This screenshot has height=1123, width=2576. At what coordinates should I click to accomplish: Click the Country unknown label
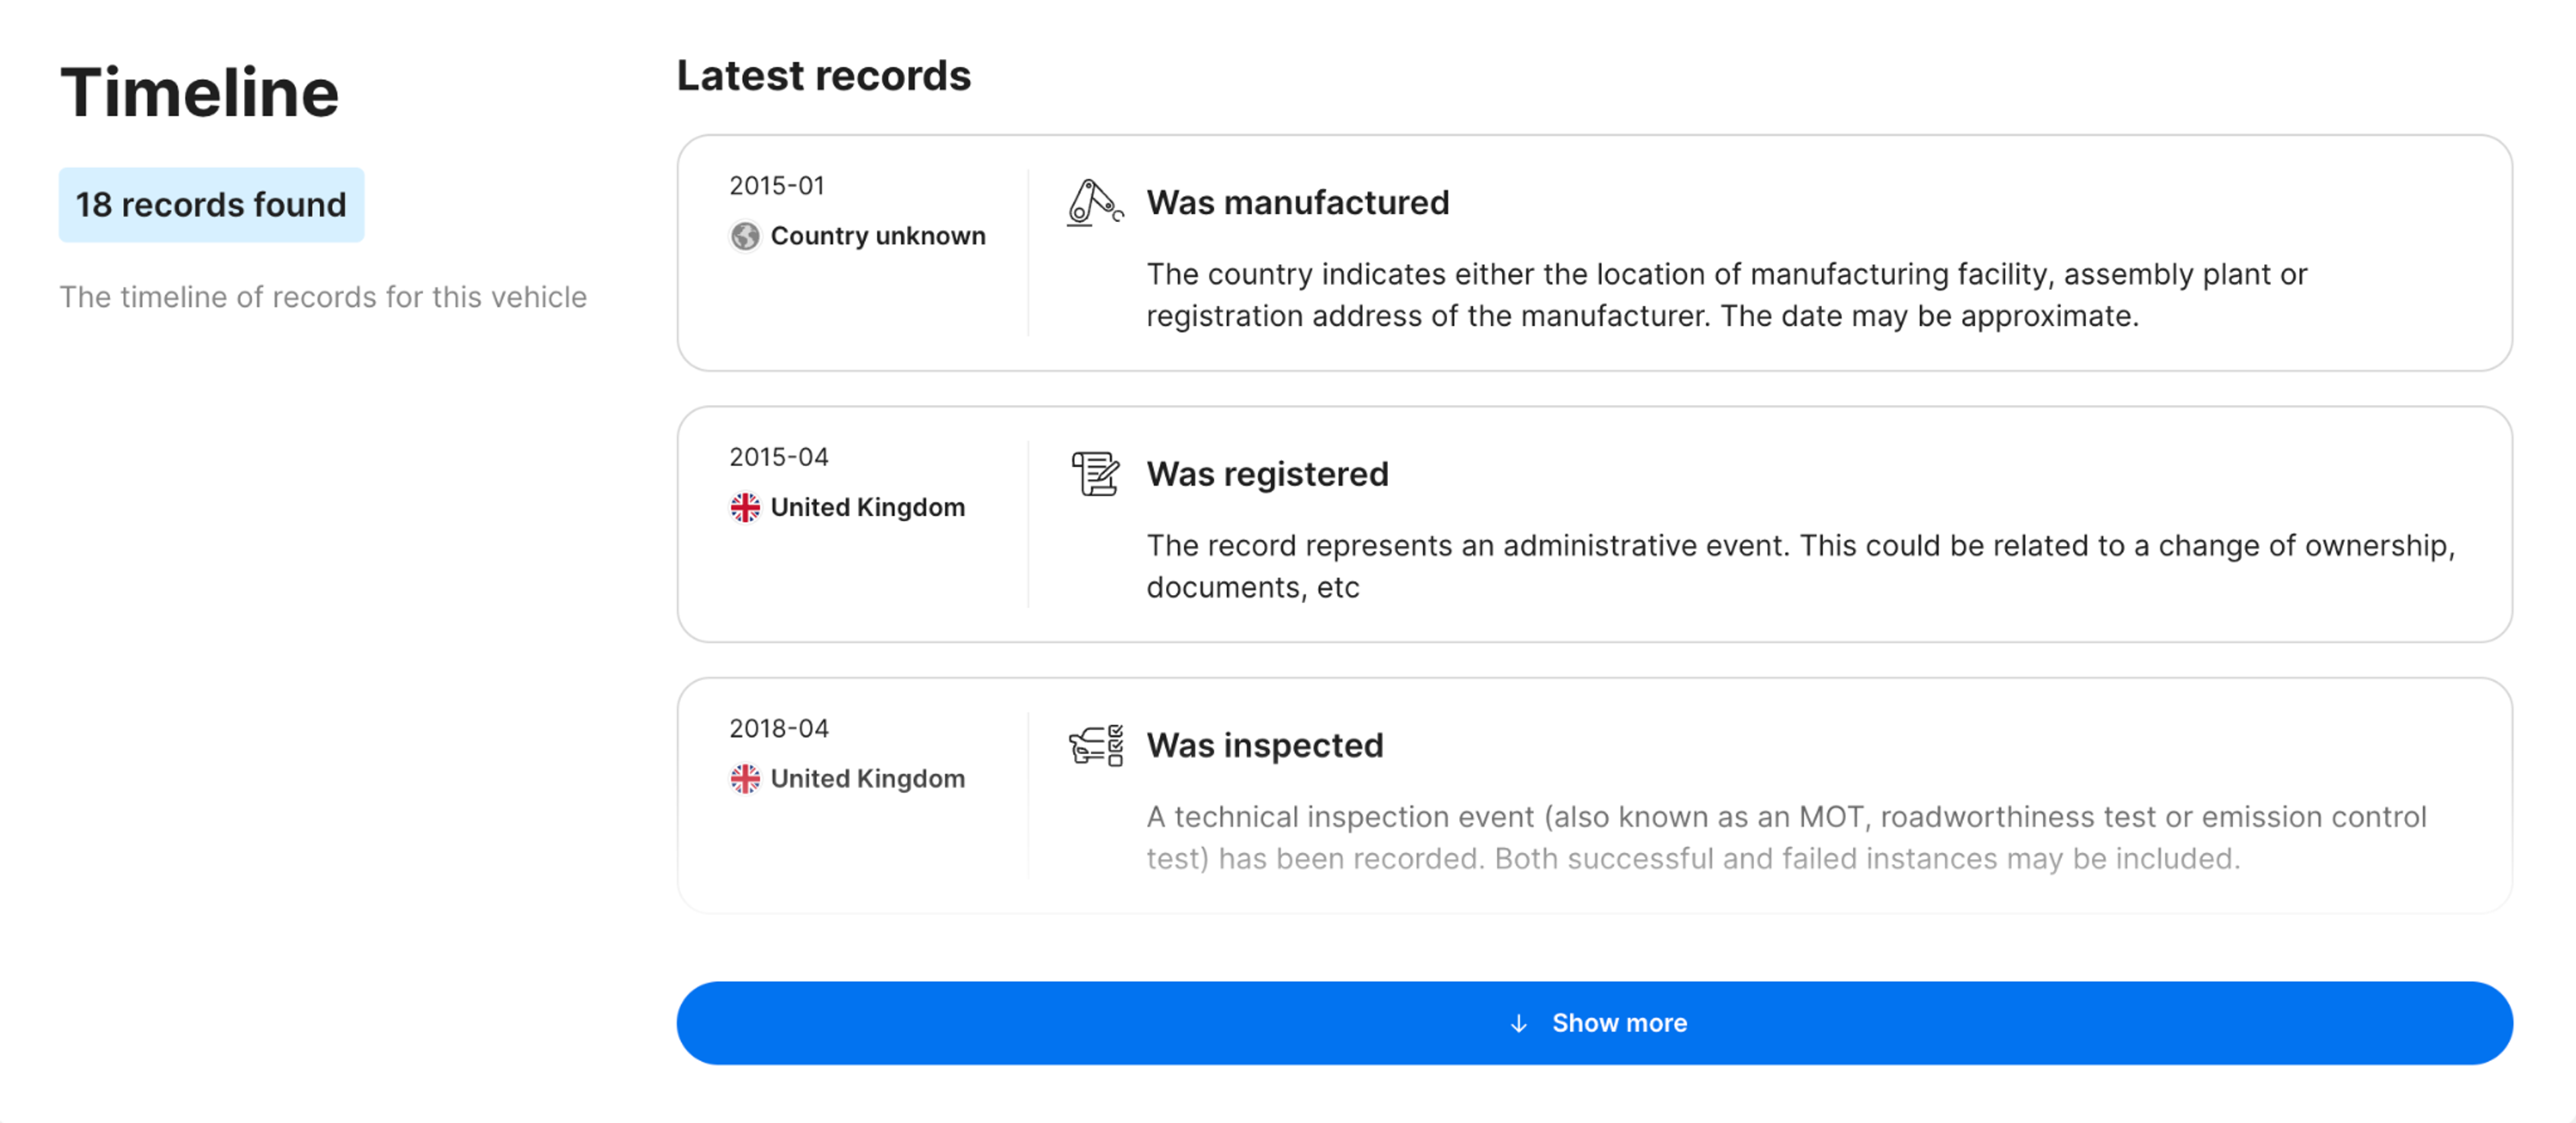[877, 236]
